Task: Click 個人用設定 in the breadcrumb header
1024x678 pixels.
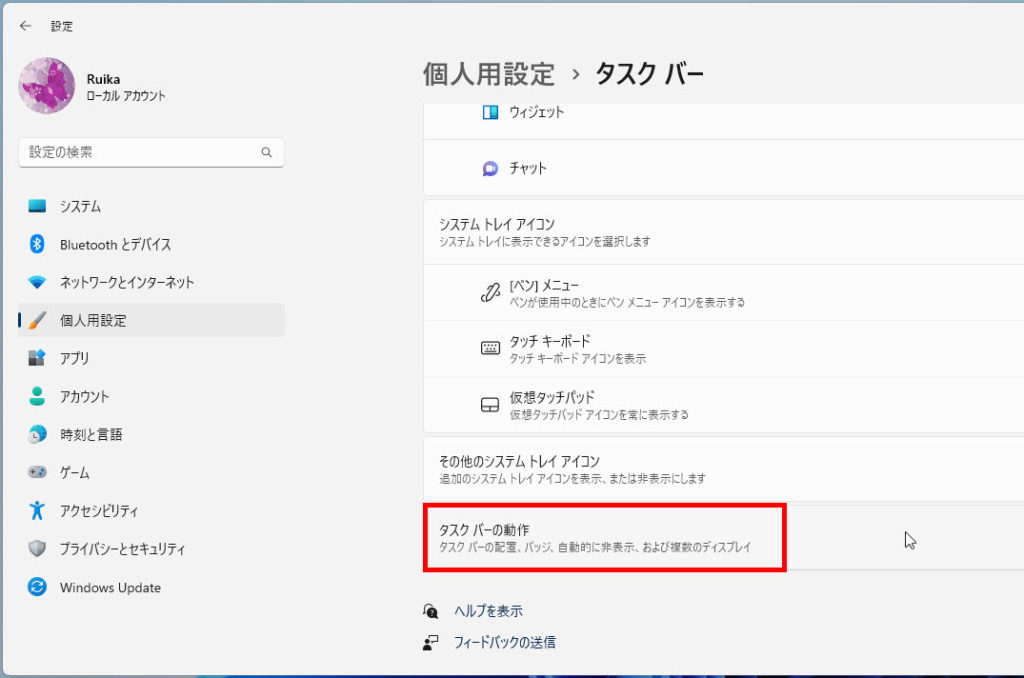Action: coord(488,73)
